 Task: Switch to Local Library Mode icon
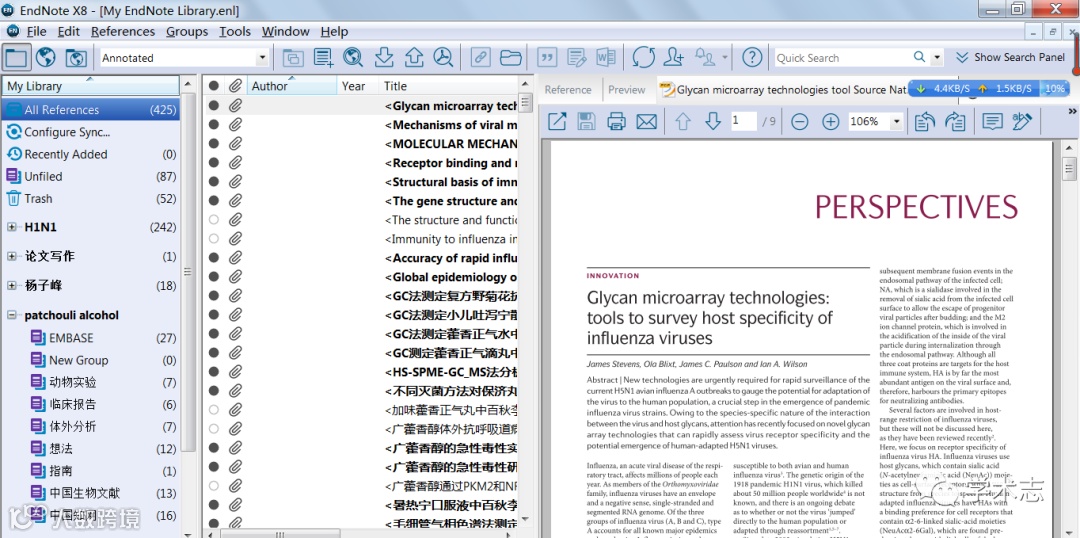pos(16,58)
